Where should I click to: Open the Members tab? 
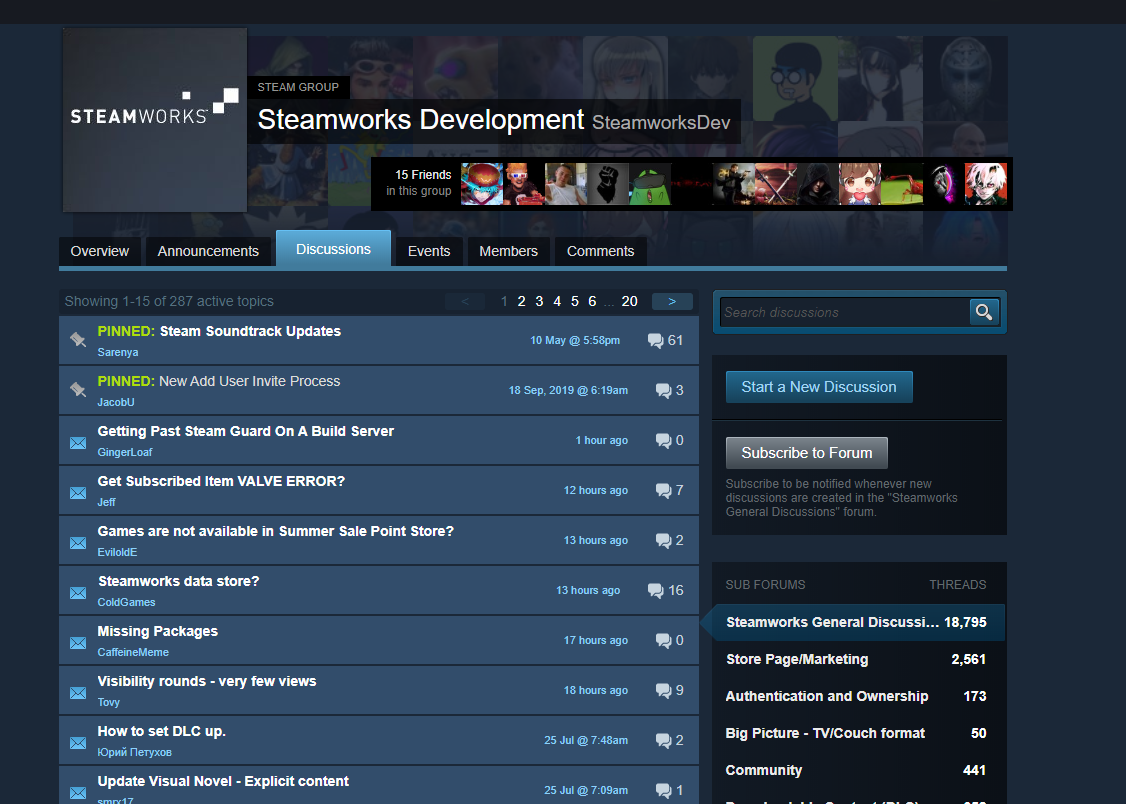point(508,251)
